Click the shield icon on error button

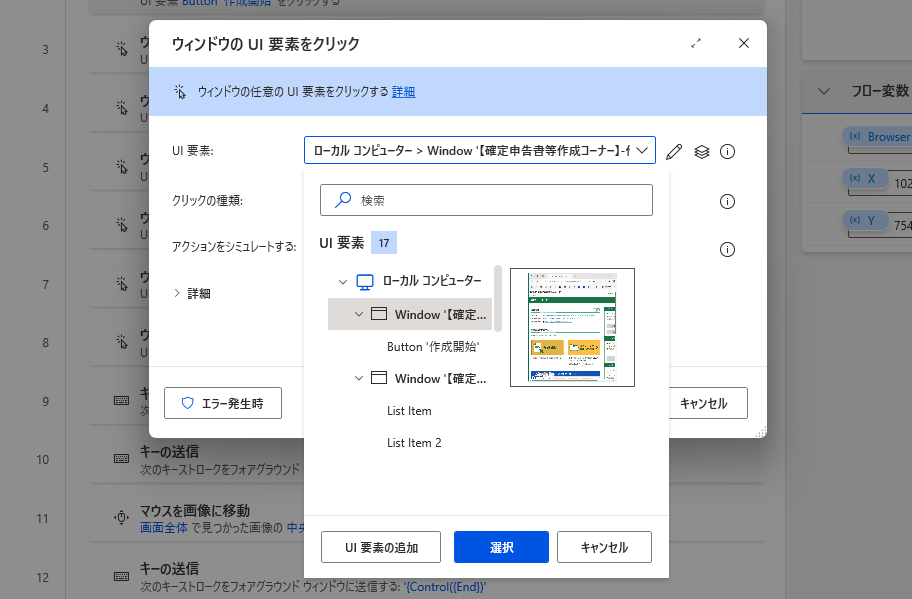(187, 403)
